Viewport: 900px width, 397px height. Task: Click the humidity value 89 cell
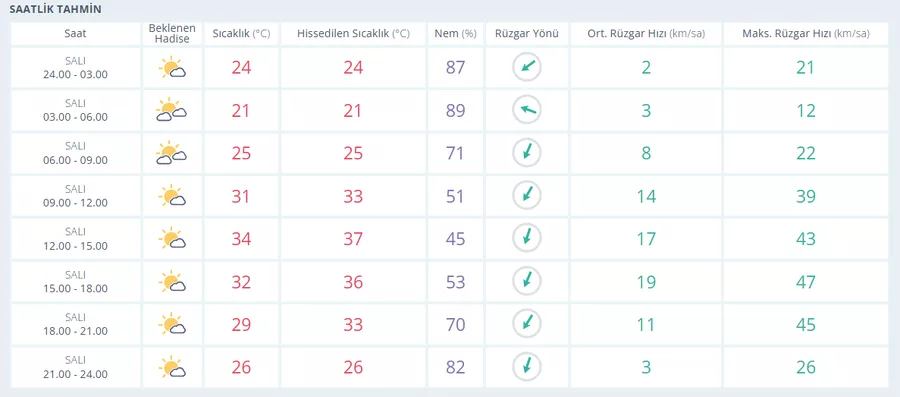pos(455,110)
